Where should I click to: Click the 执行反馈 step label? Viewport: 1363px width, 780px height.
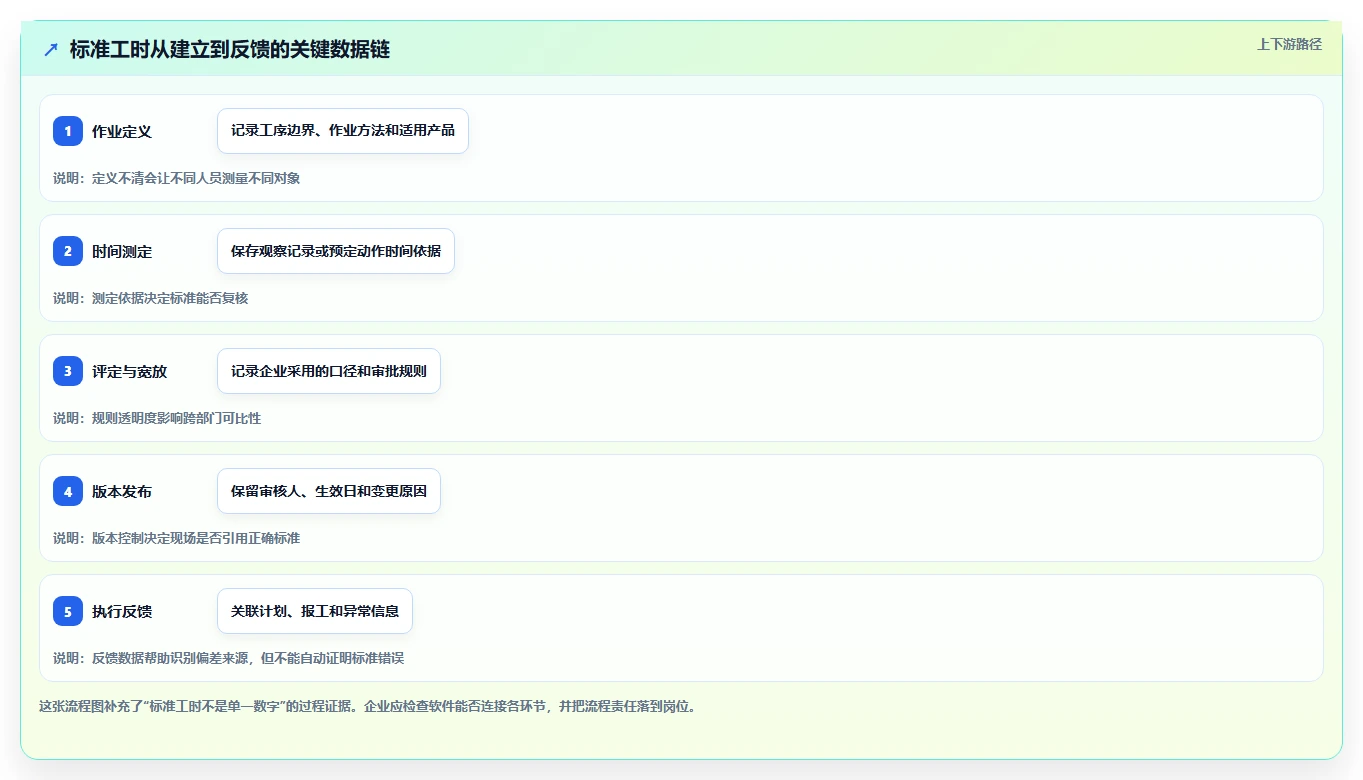(x=122, y=611)
